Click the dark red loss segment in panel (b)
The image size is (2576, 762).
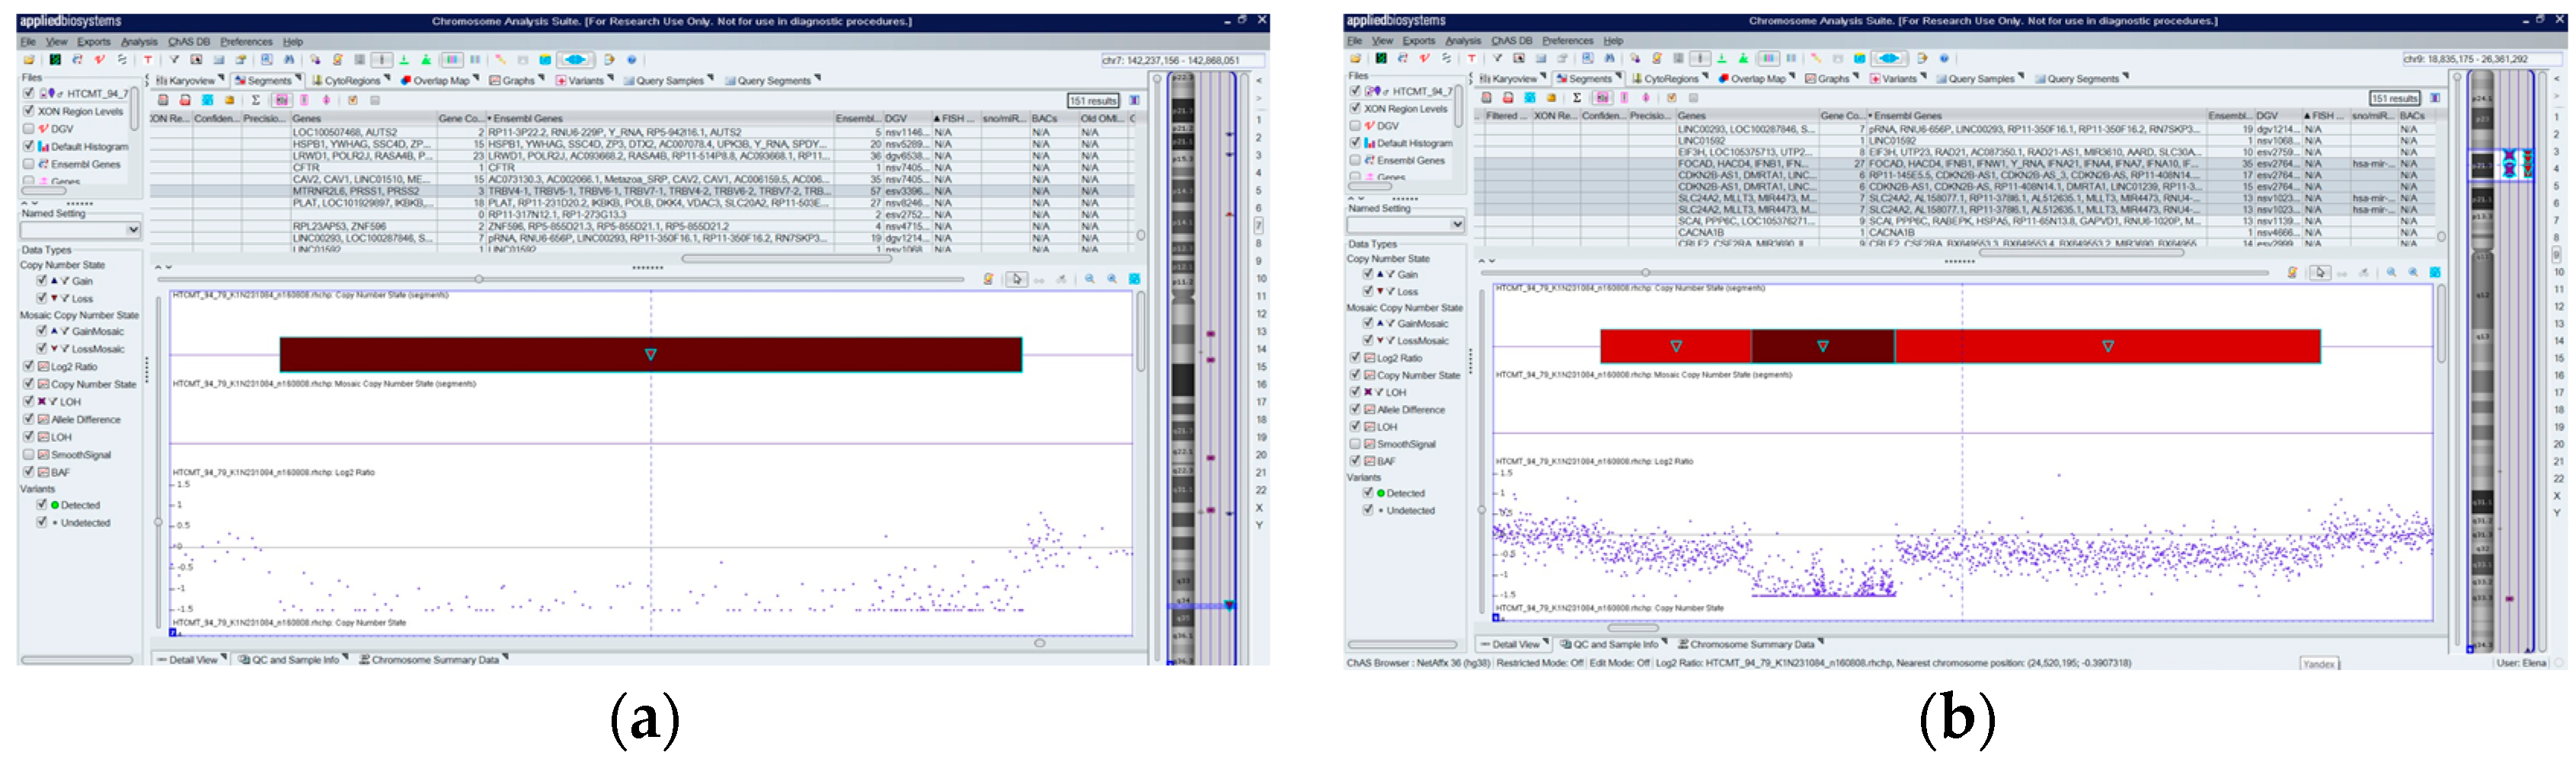1822,346
